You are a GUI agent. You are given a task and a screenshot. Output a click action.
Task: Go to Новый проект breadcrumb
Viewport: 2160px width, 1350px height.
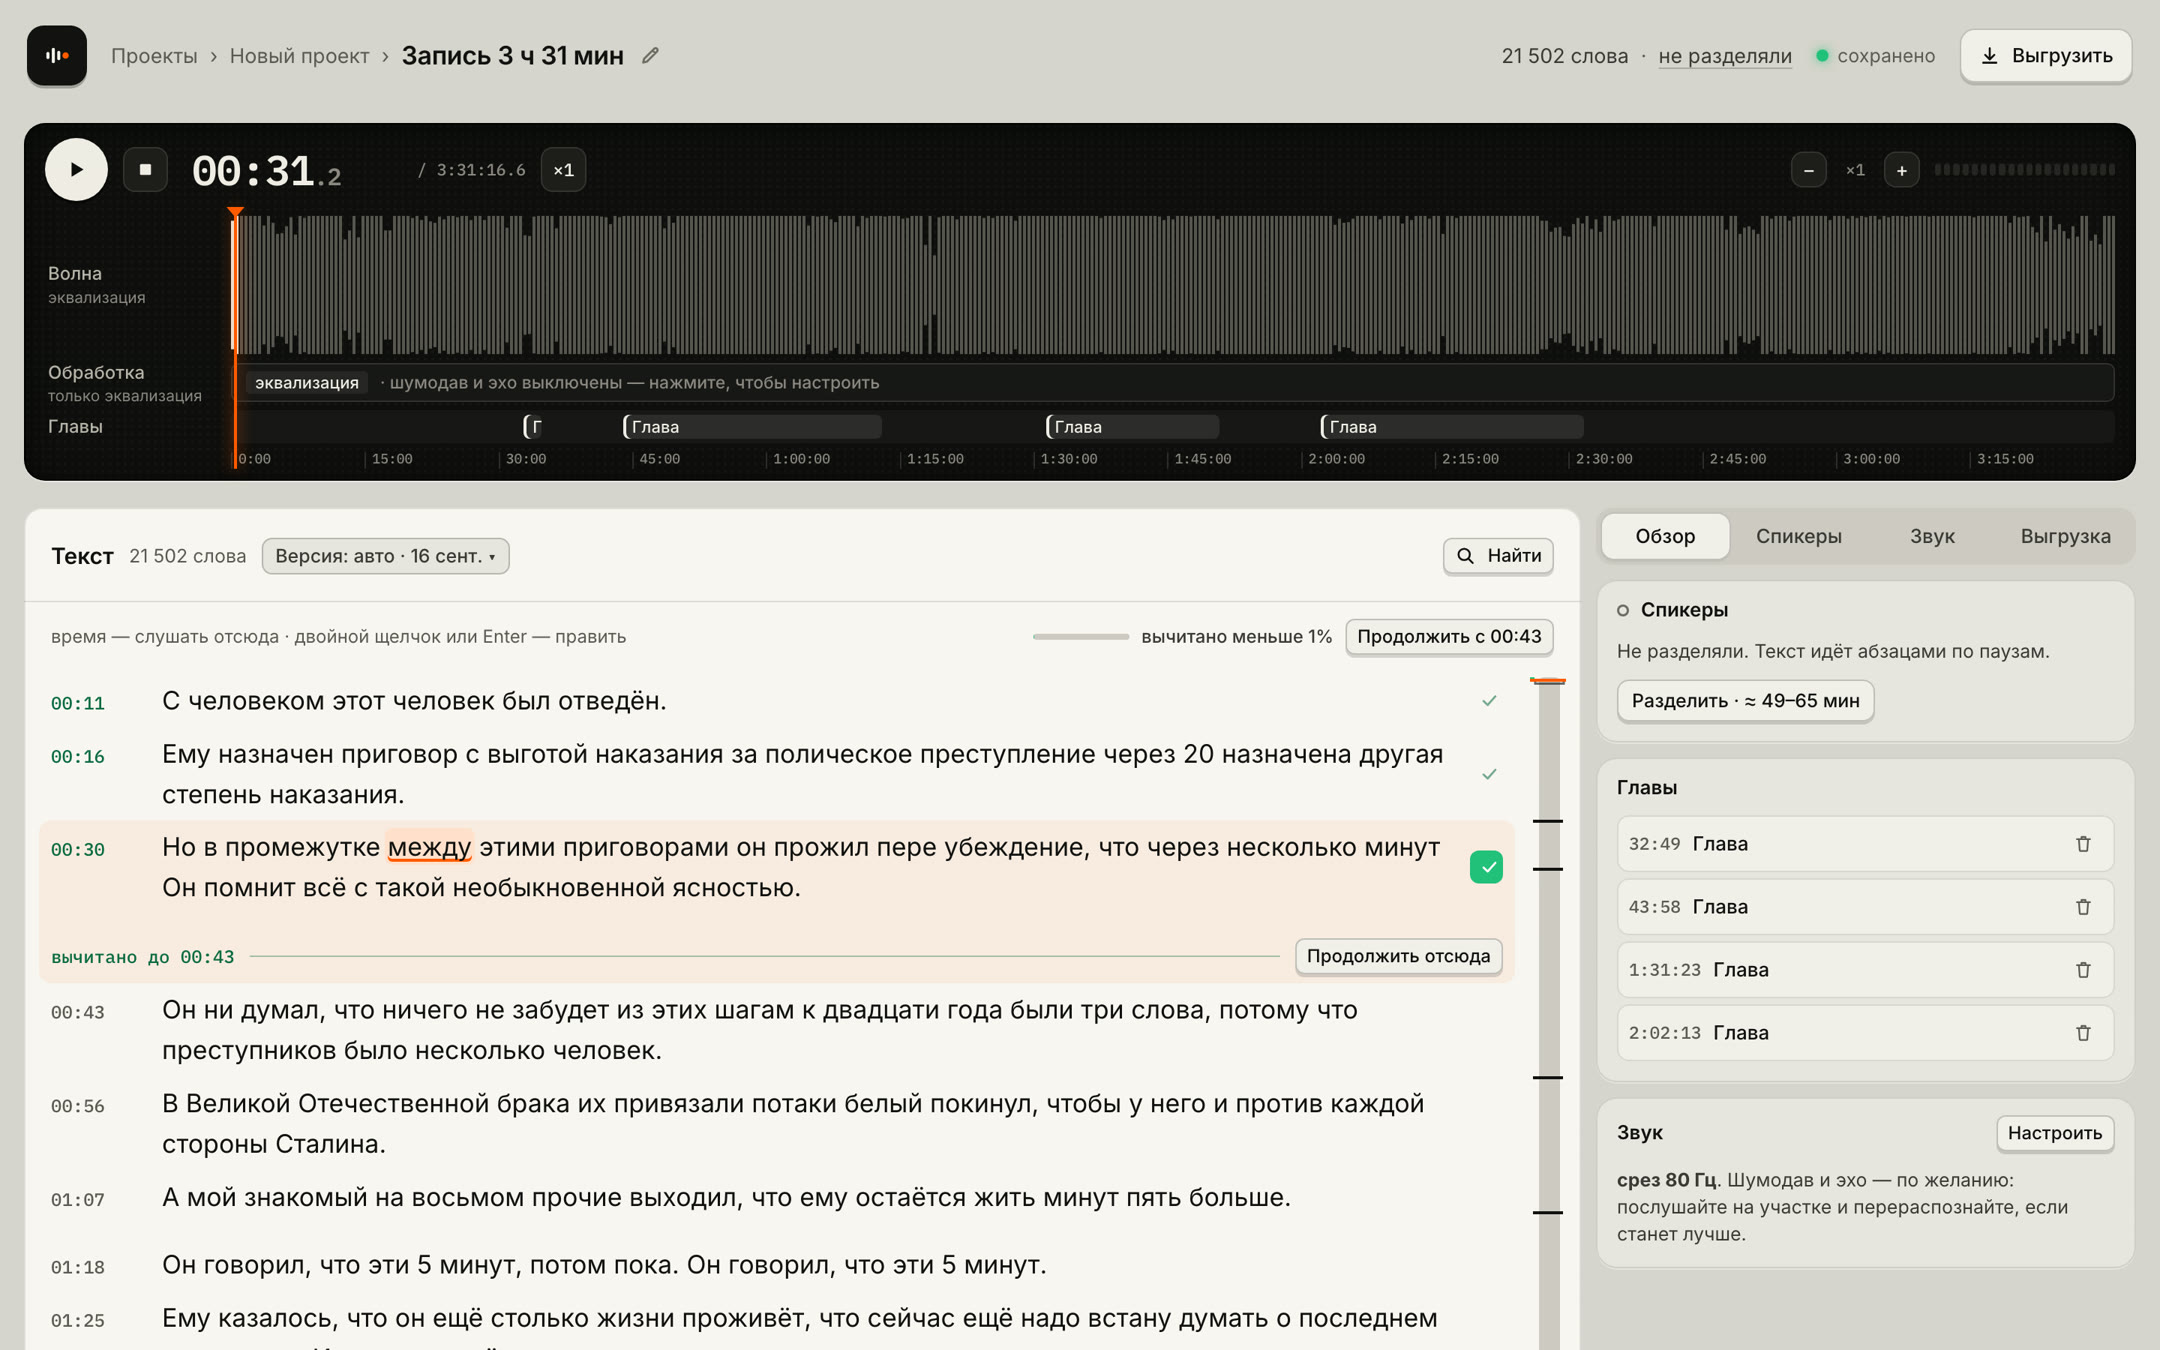(299, 56)
